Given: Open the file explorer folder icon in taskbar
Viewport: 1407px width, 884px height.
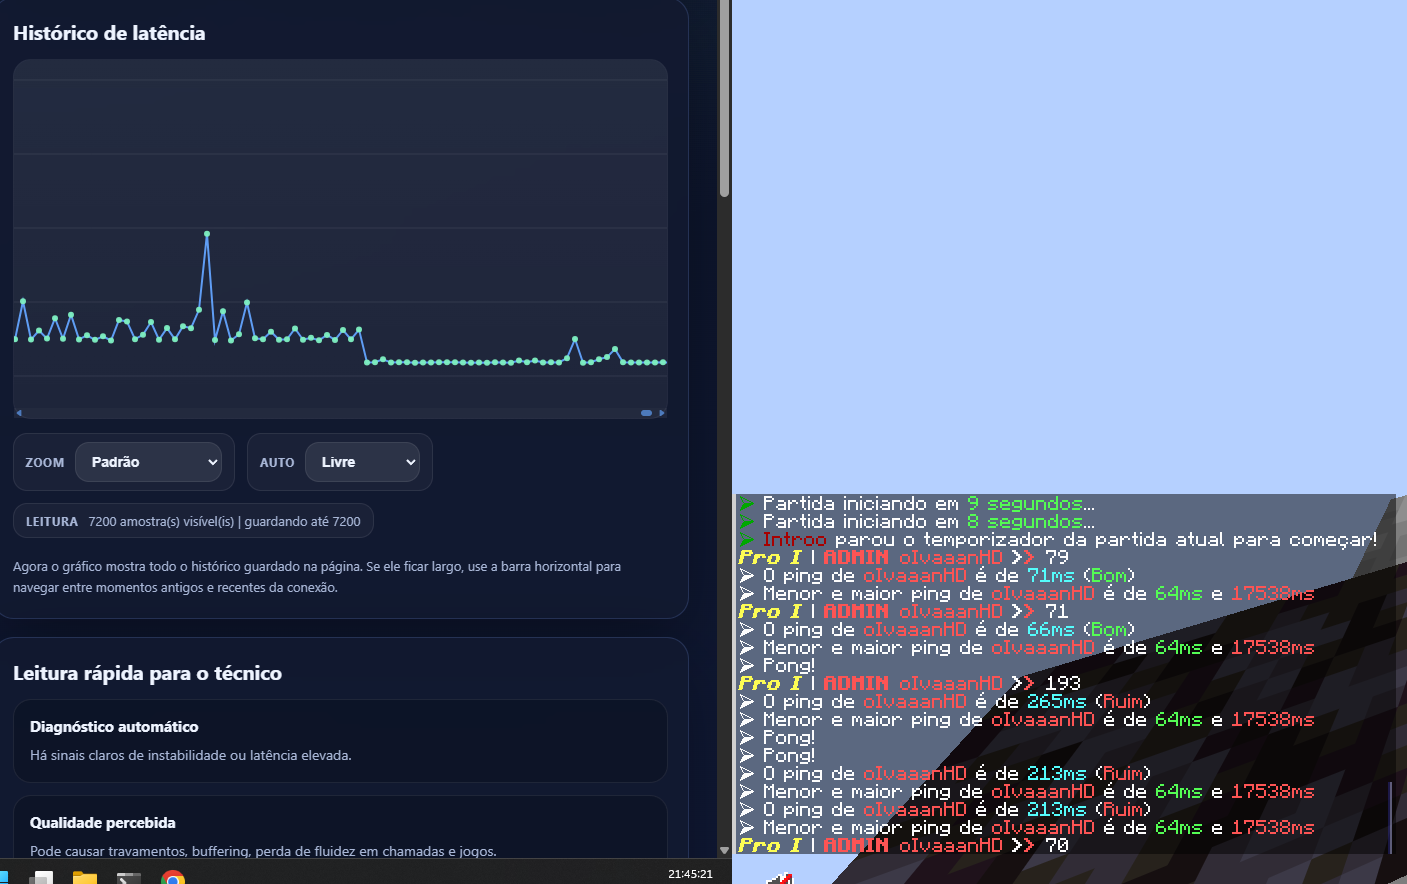Looking at the screenshot, I should pos(84,876).
